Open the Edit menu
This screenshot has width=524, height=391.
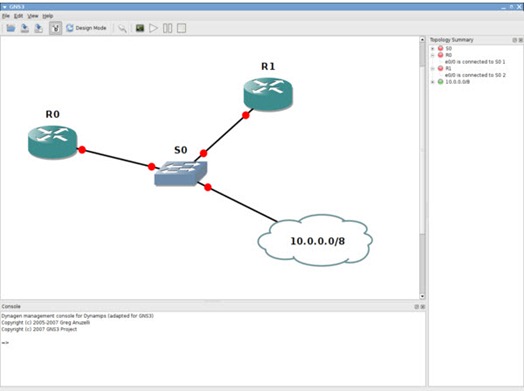(x=18, y=16)
